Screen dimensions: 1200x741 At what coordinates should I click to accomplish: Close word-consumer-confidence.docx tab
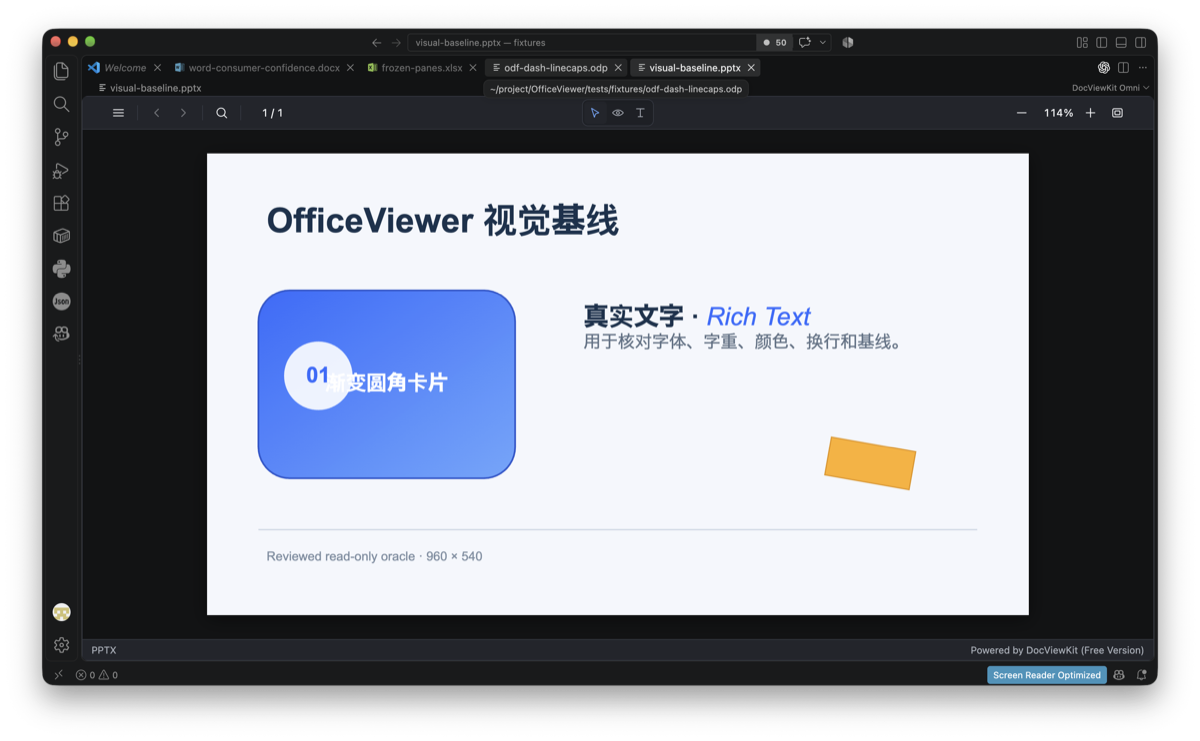350,68
